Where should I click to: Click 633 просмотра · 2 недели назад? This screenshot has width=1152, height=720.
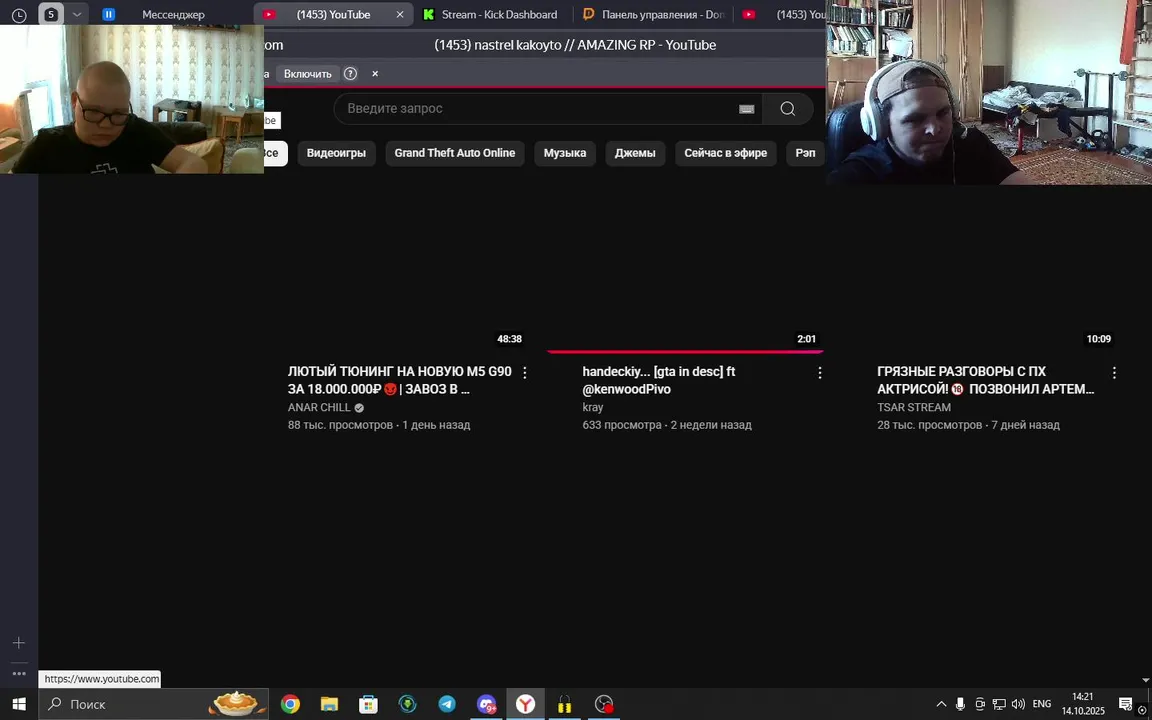coord(666,425)
